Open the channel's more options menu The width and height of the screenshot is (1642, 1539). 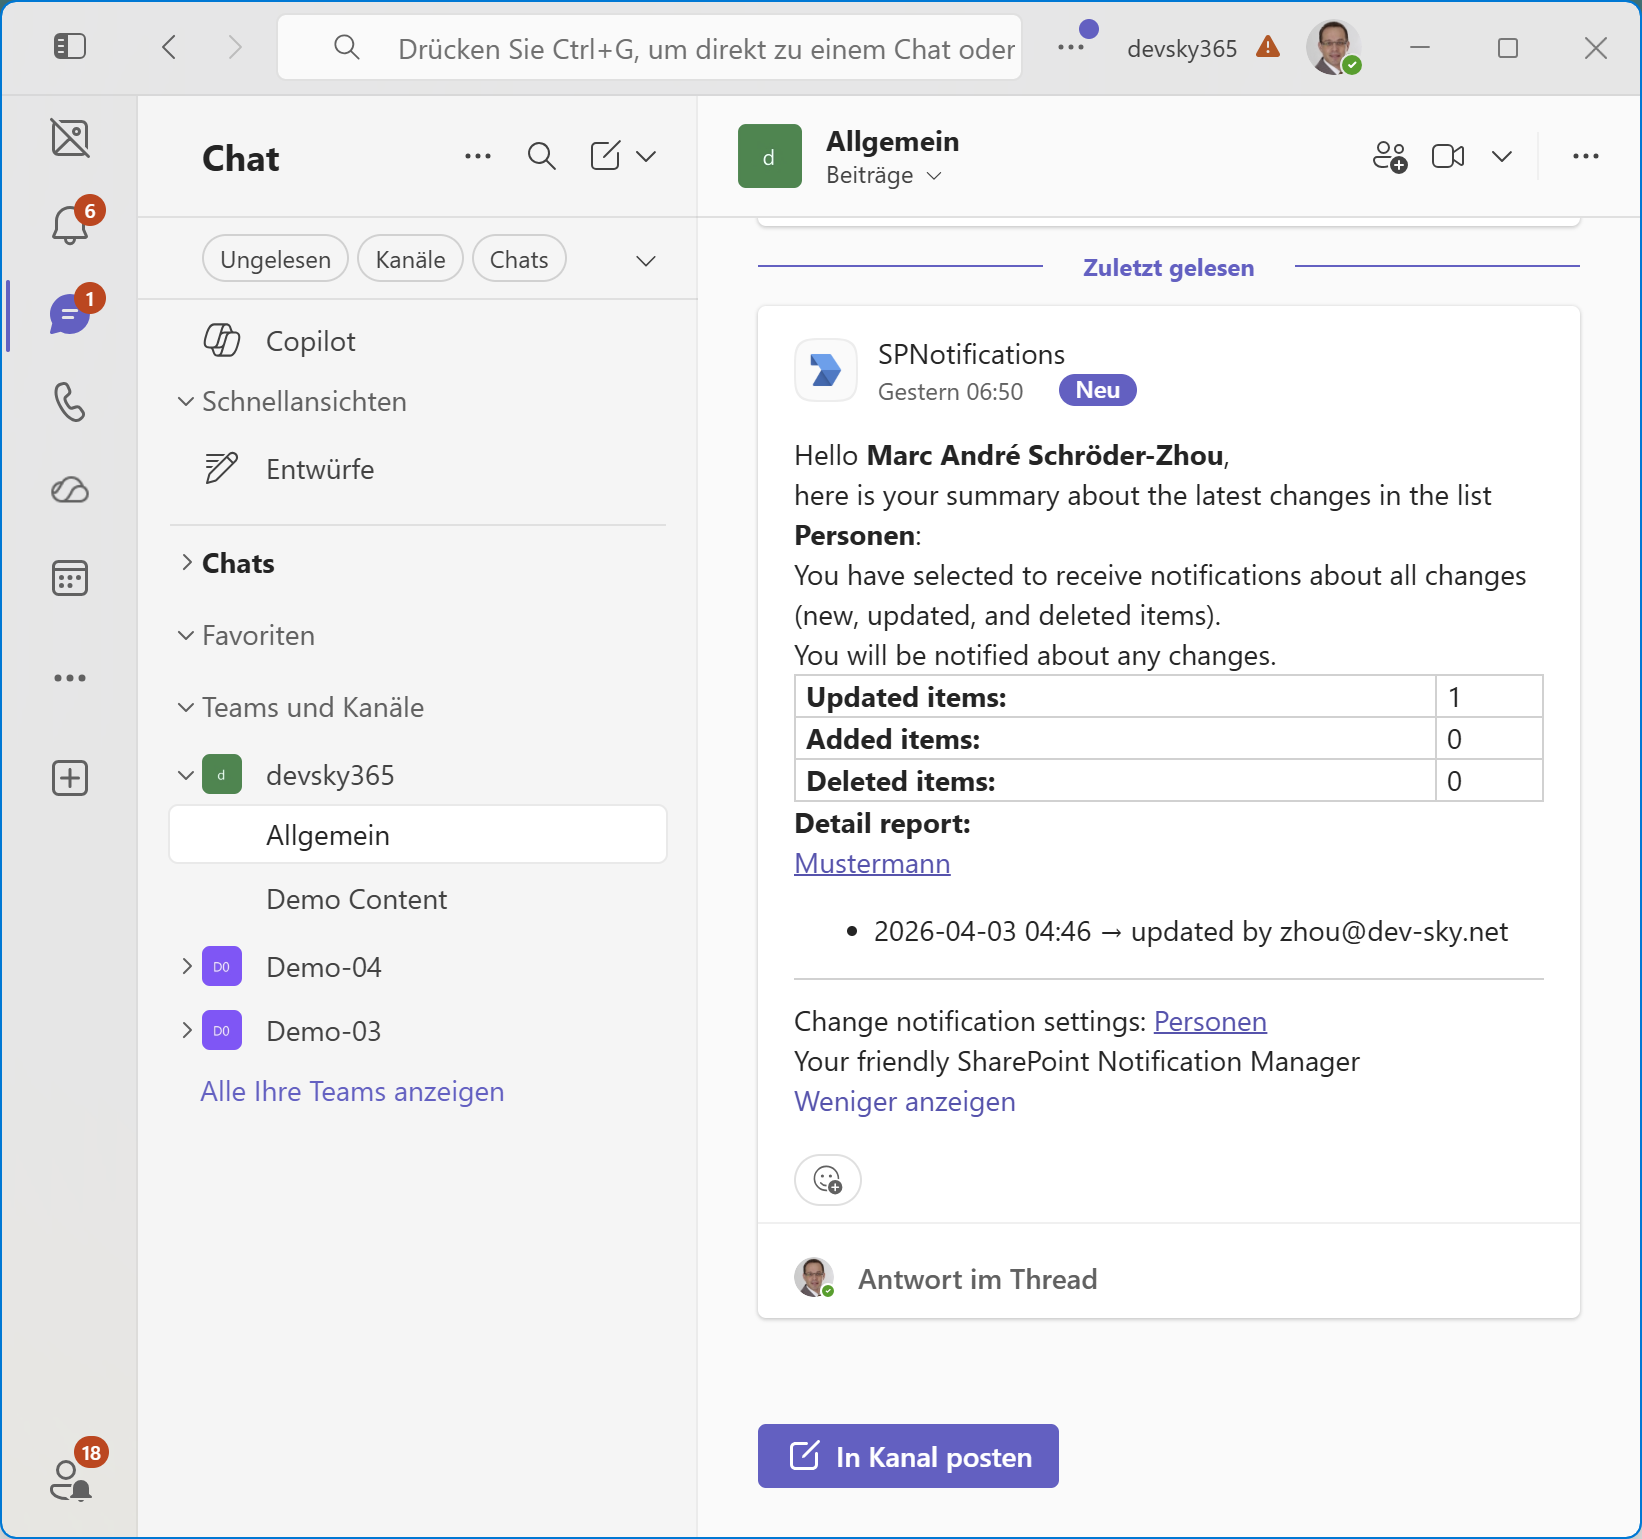(1586, 156)
